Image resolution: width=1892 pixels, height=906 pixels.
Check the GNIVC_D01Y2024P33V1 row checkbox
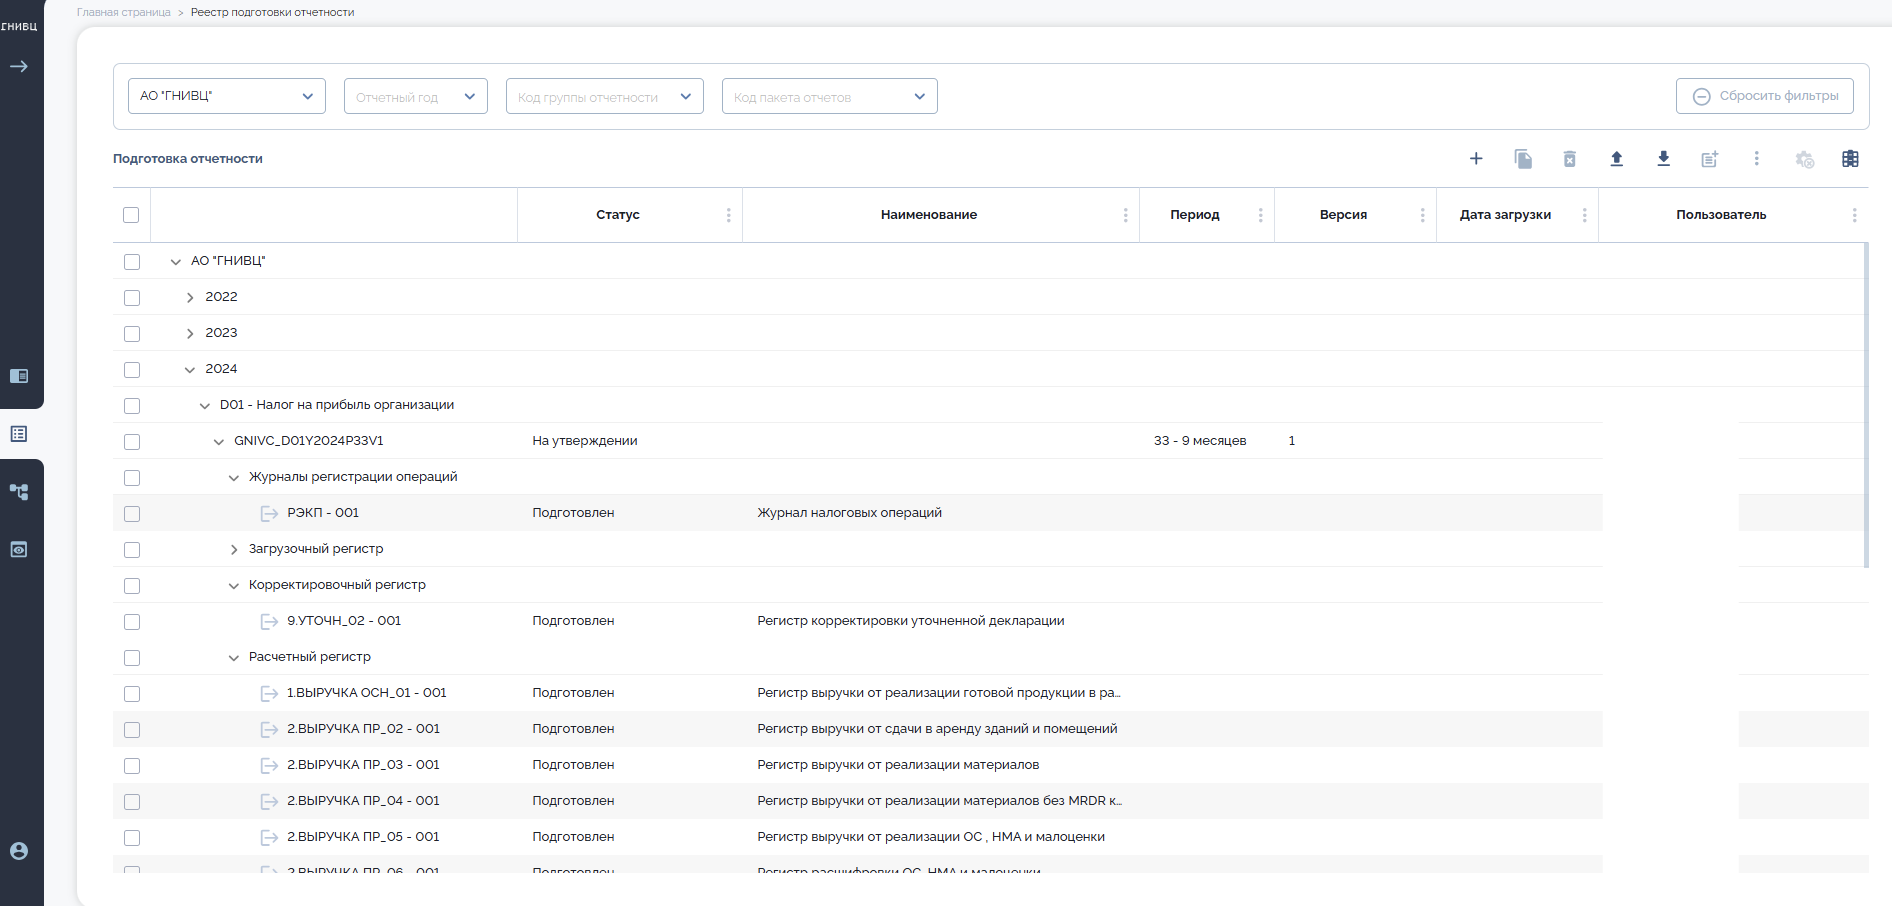point(132,442)
